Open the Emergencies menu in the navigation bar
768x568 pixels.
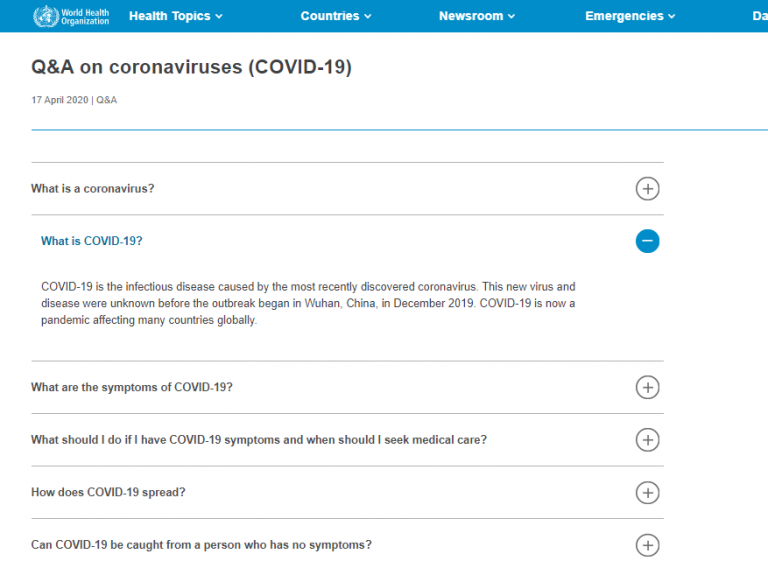pos(630,16)
